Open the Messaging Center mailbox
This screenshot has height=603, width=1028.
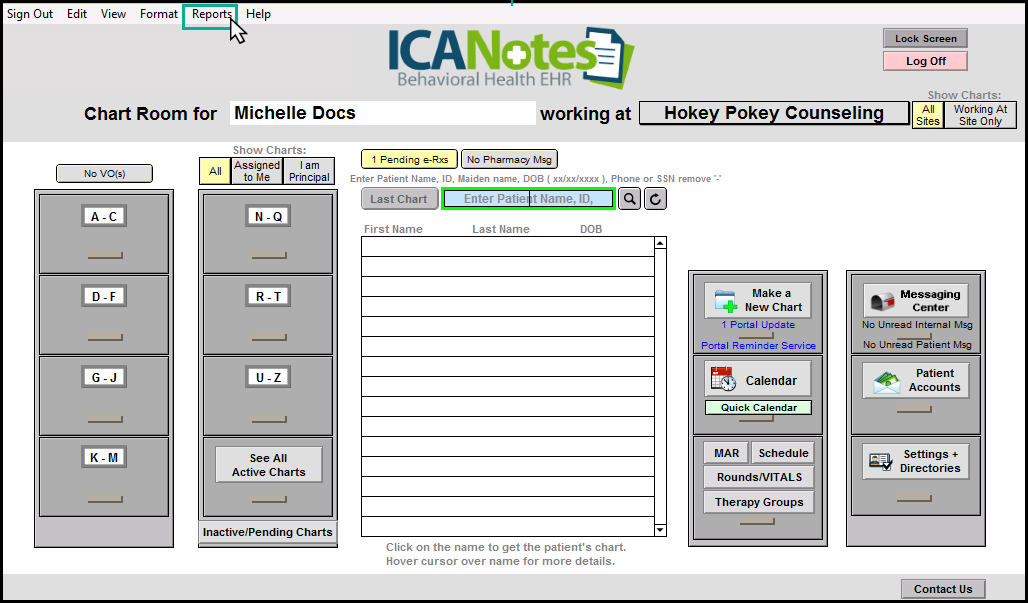(x=916, y=300)
